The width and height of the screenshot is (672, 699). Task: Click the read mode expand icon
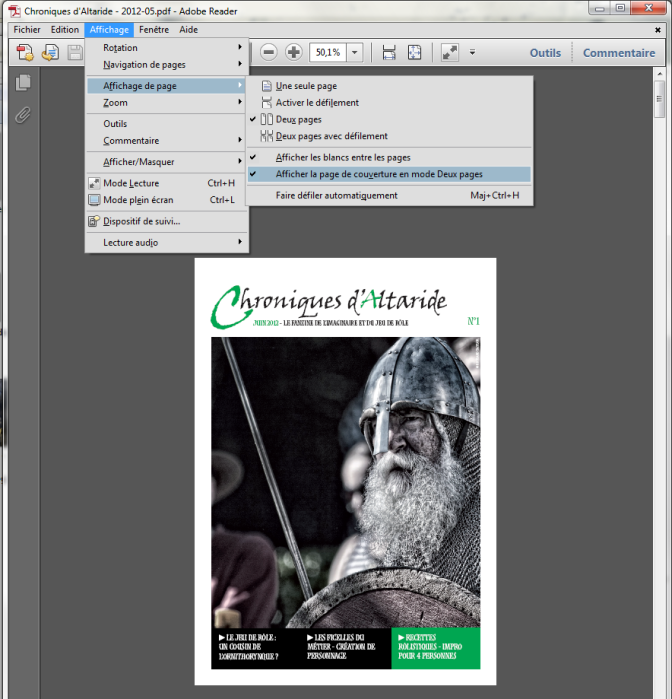(x=450, y=52)
